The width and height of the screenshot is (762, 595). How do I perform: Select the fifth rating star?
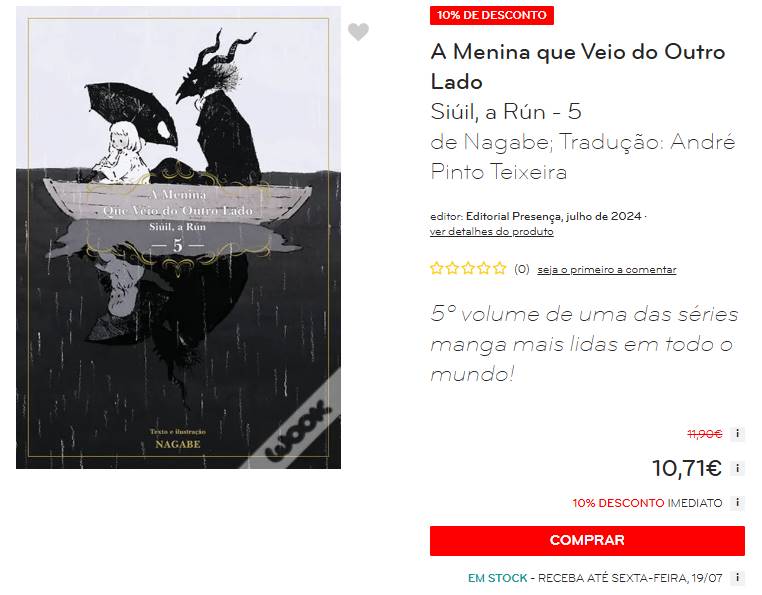click(500, 268)
